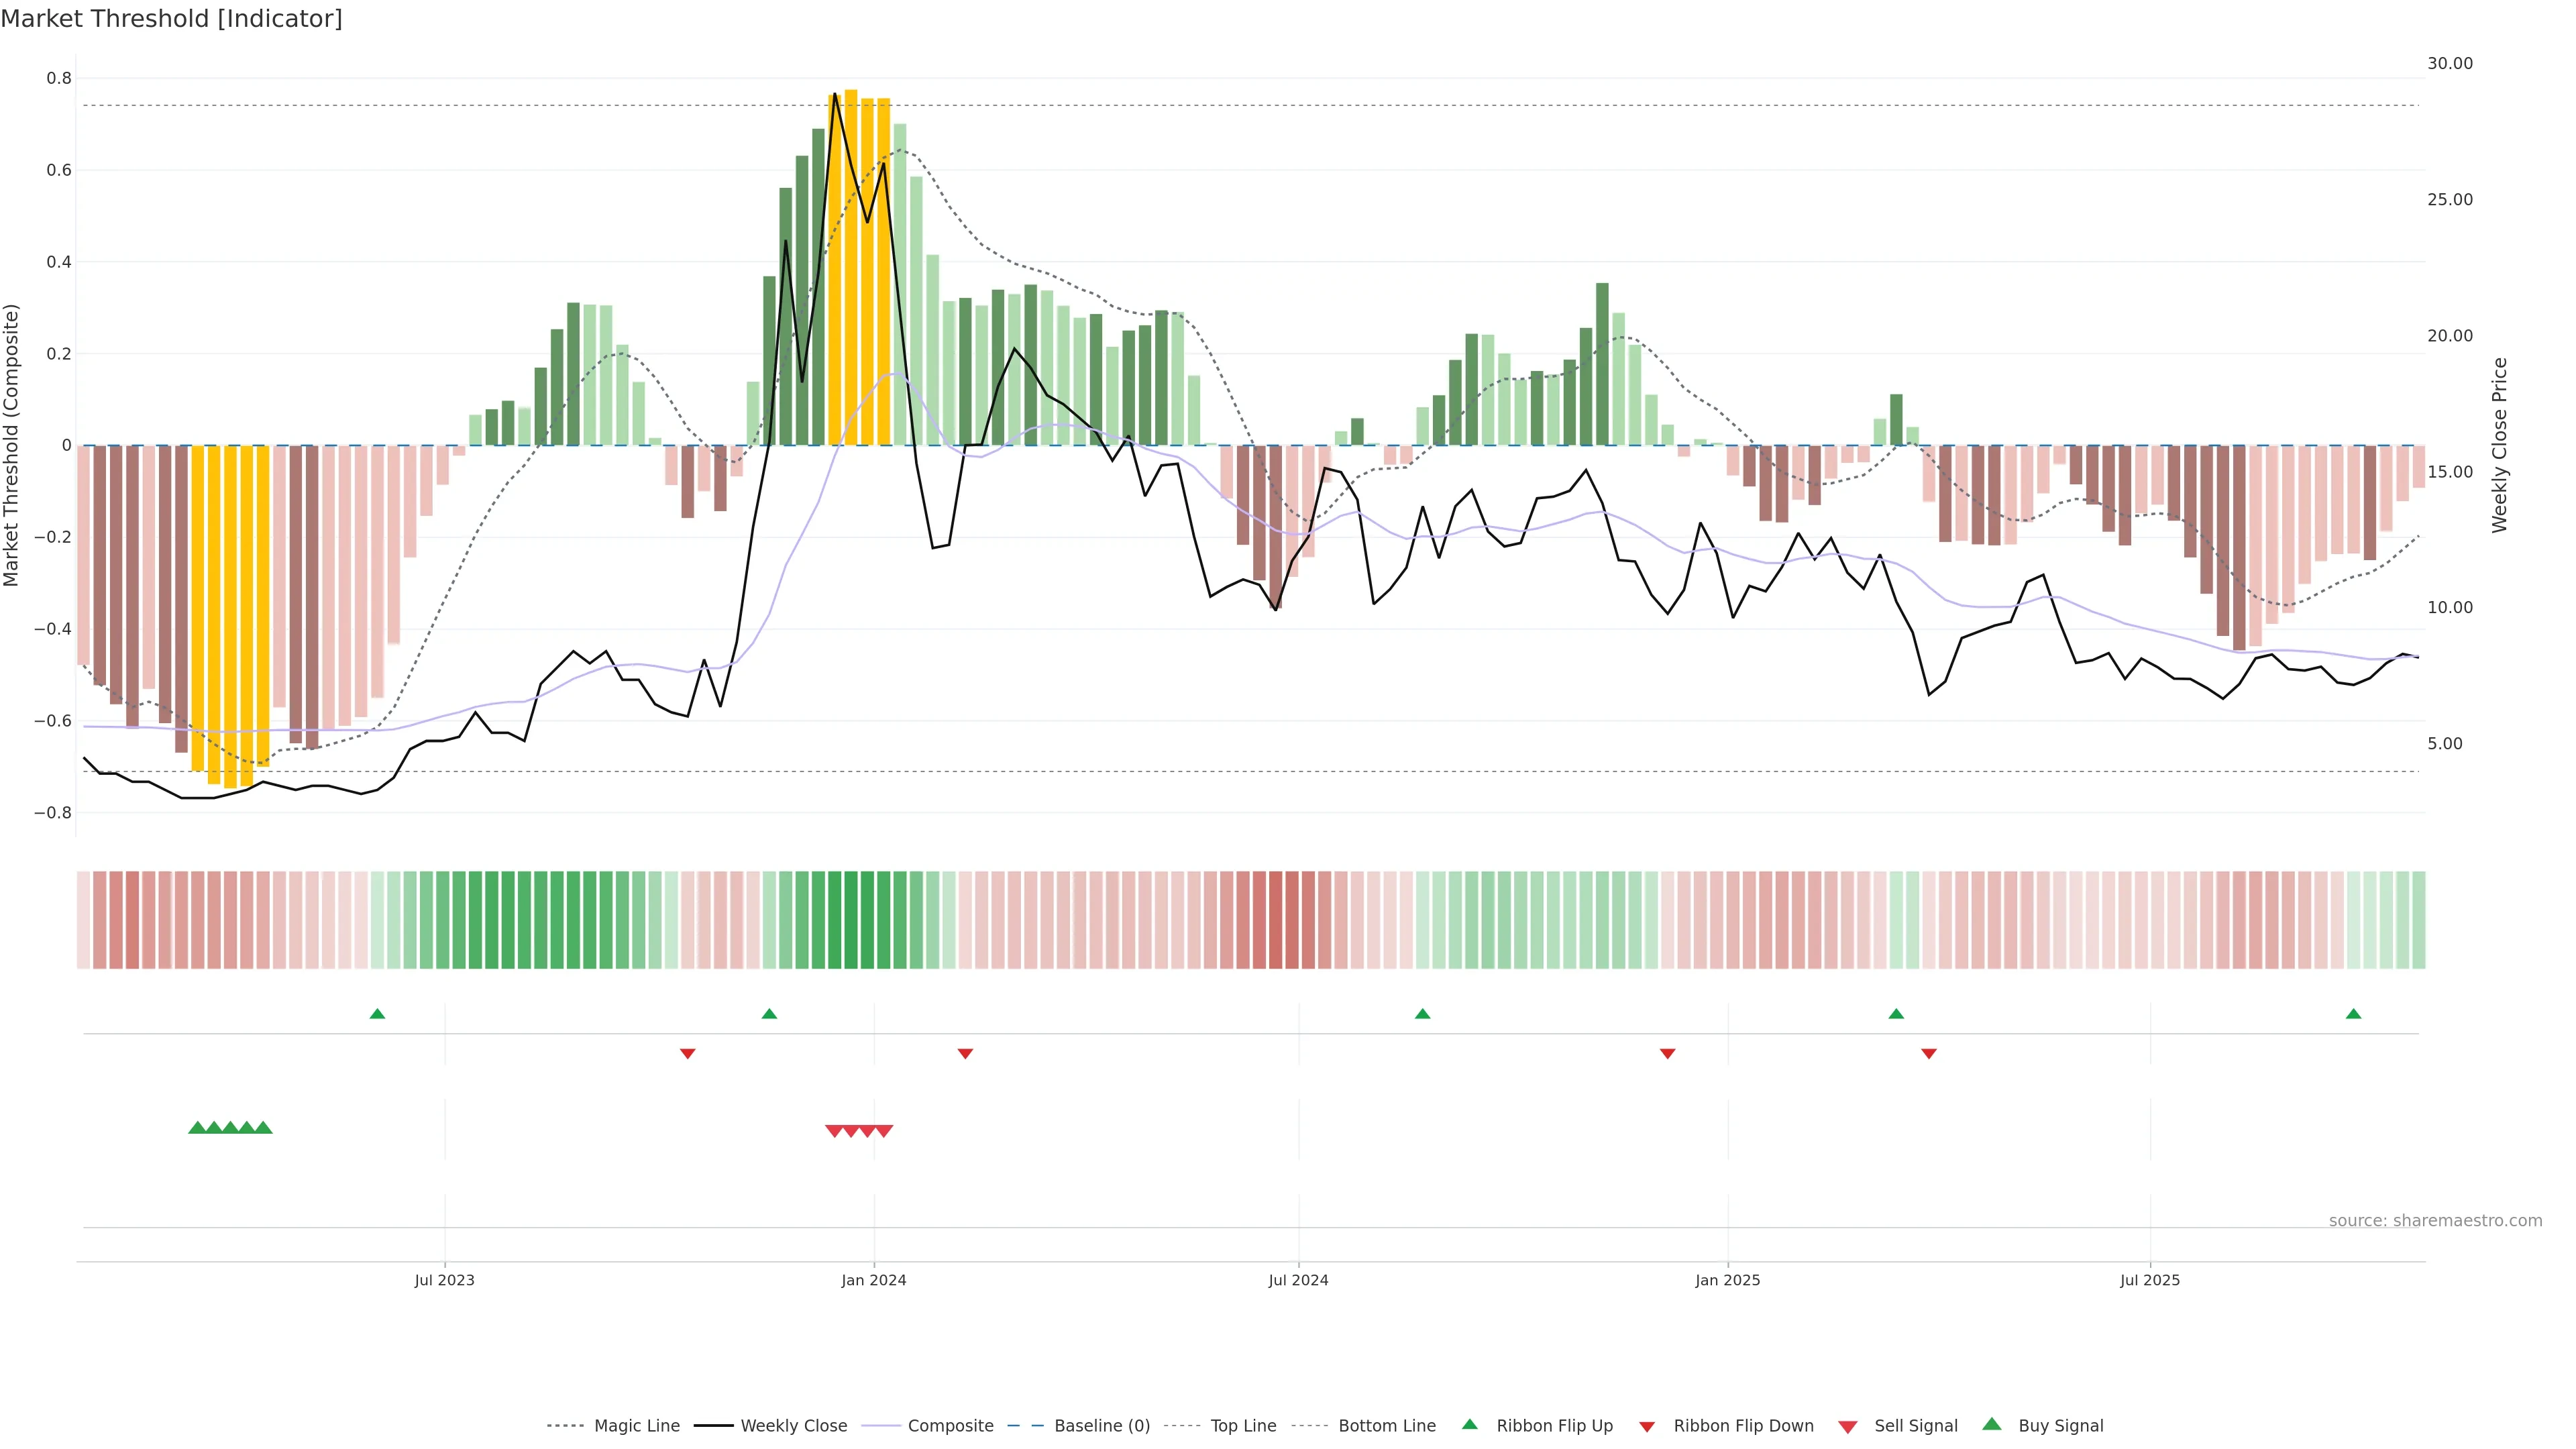Viewport: 2576px width, 1449px height.
Task: Click Ribbon Flip Down legend triangle icon
Action: tap(1646, 1427)
